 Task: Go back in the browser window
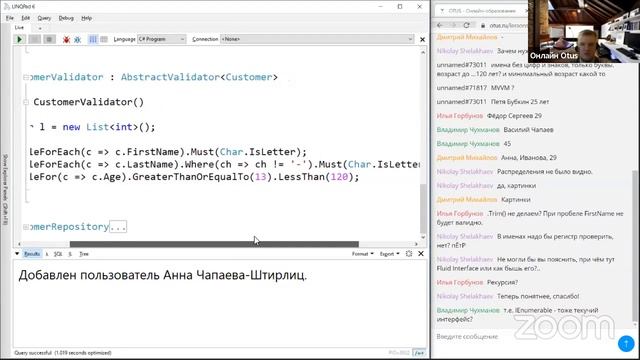440,25
